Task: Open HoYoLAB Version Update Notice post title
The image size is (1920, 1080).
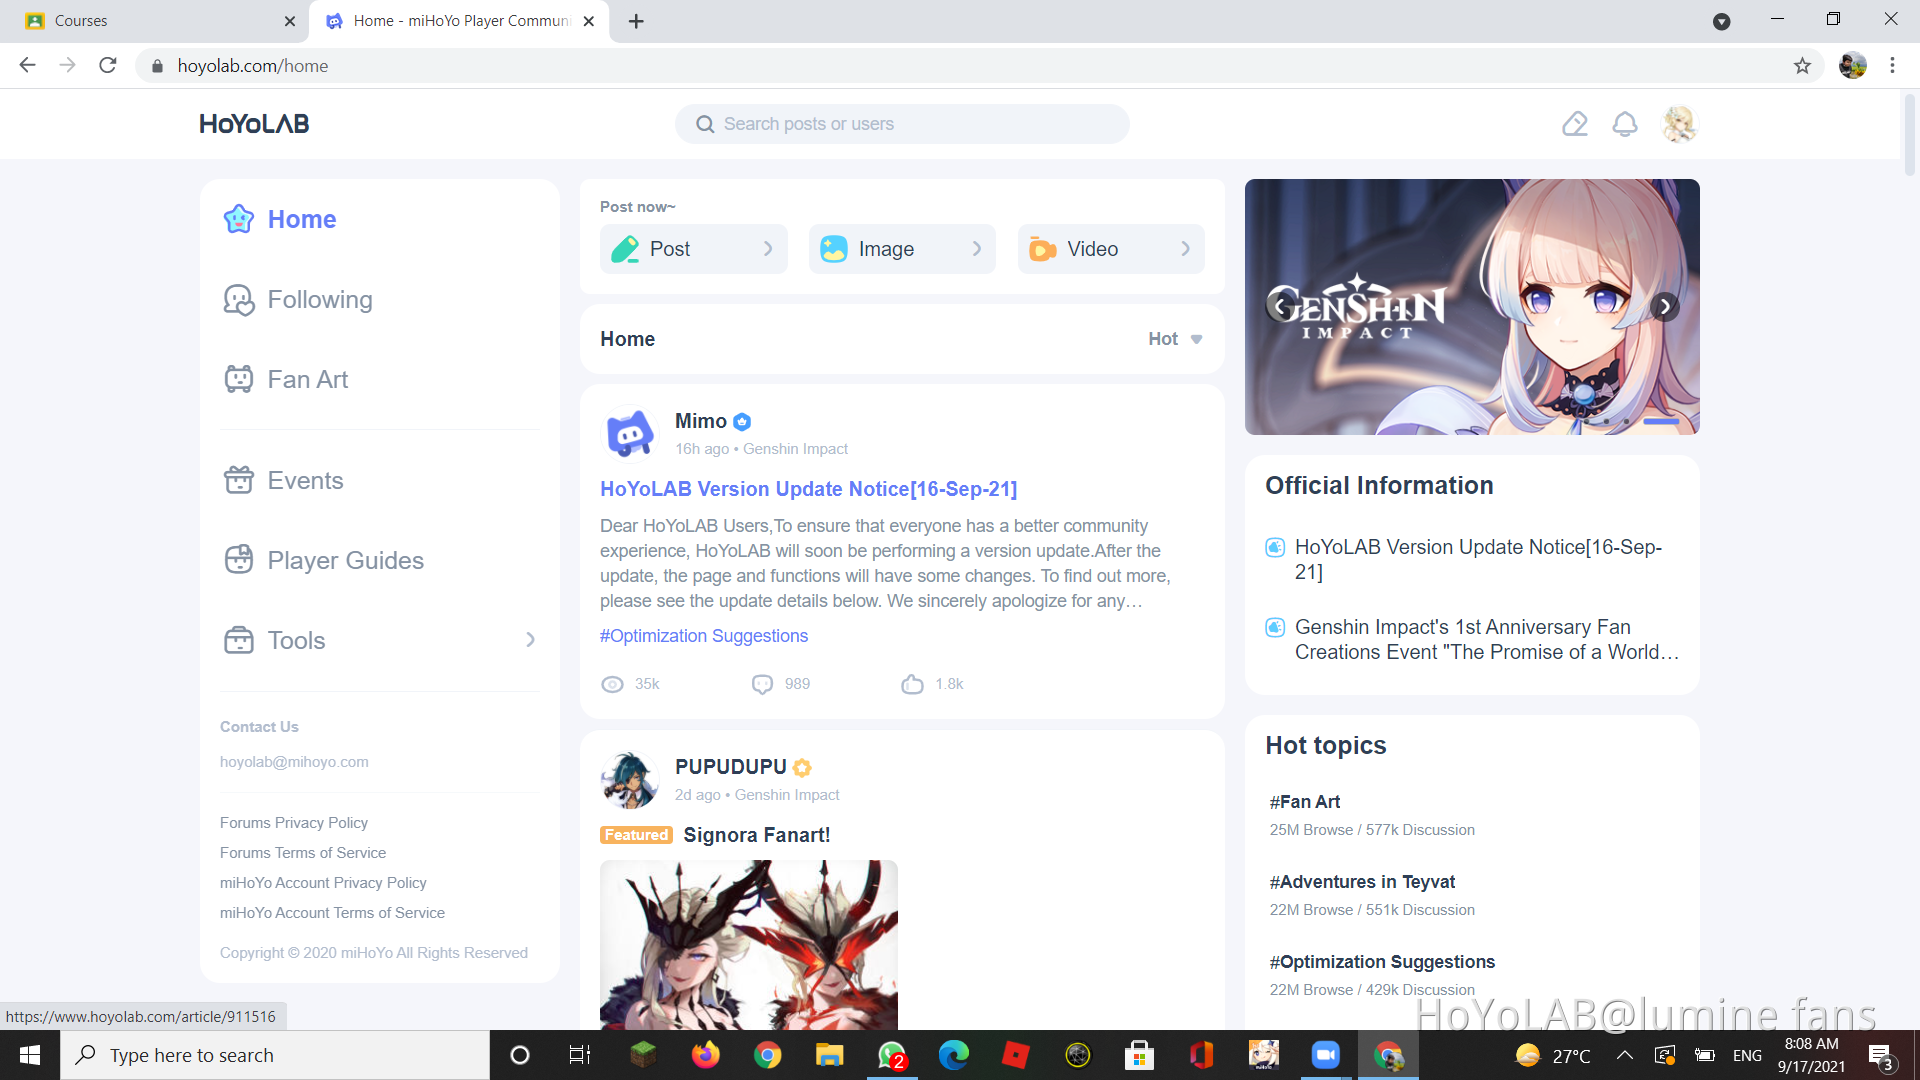Action: click(808, 489)
